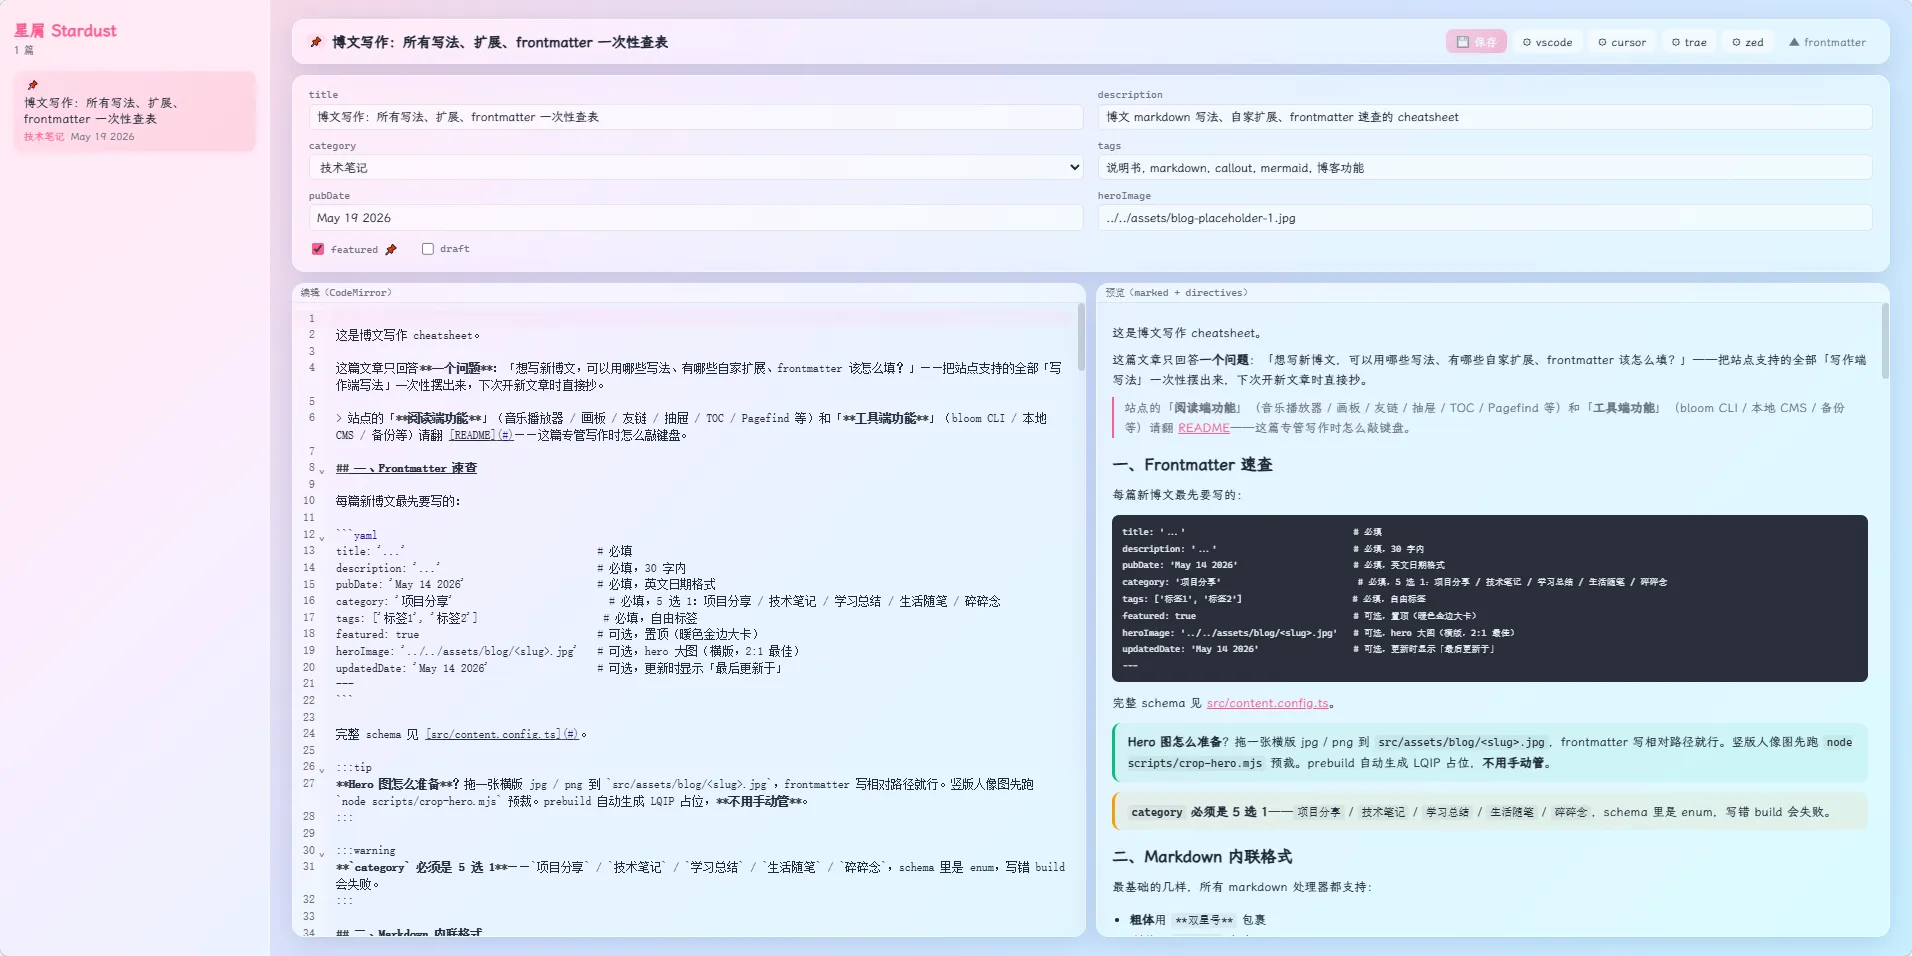This screenshot has width=1912, height=956.
Task: Click editor line 'pubDate: May 14 2026'
Action: (x=400, y=585)
